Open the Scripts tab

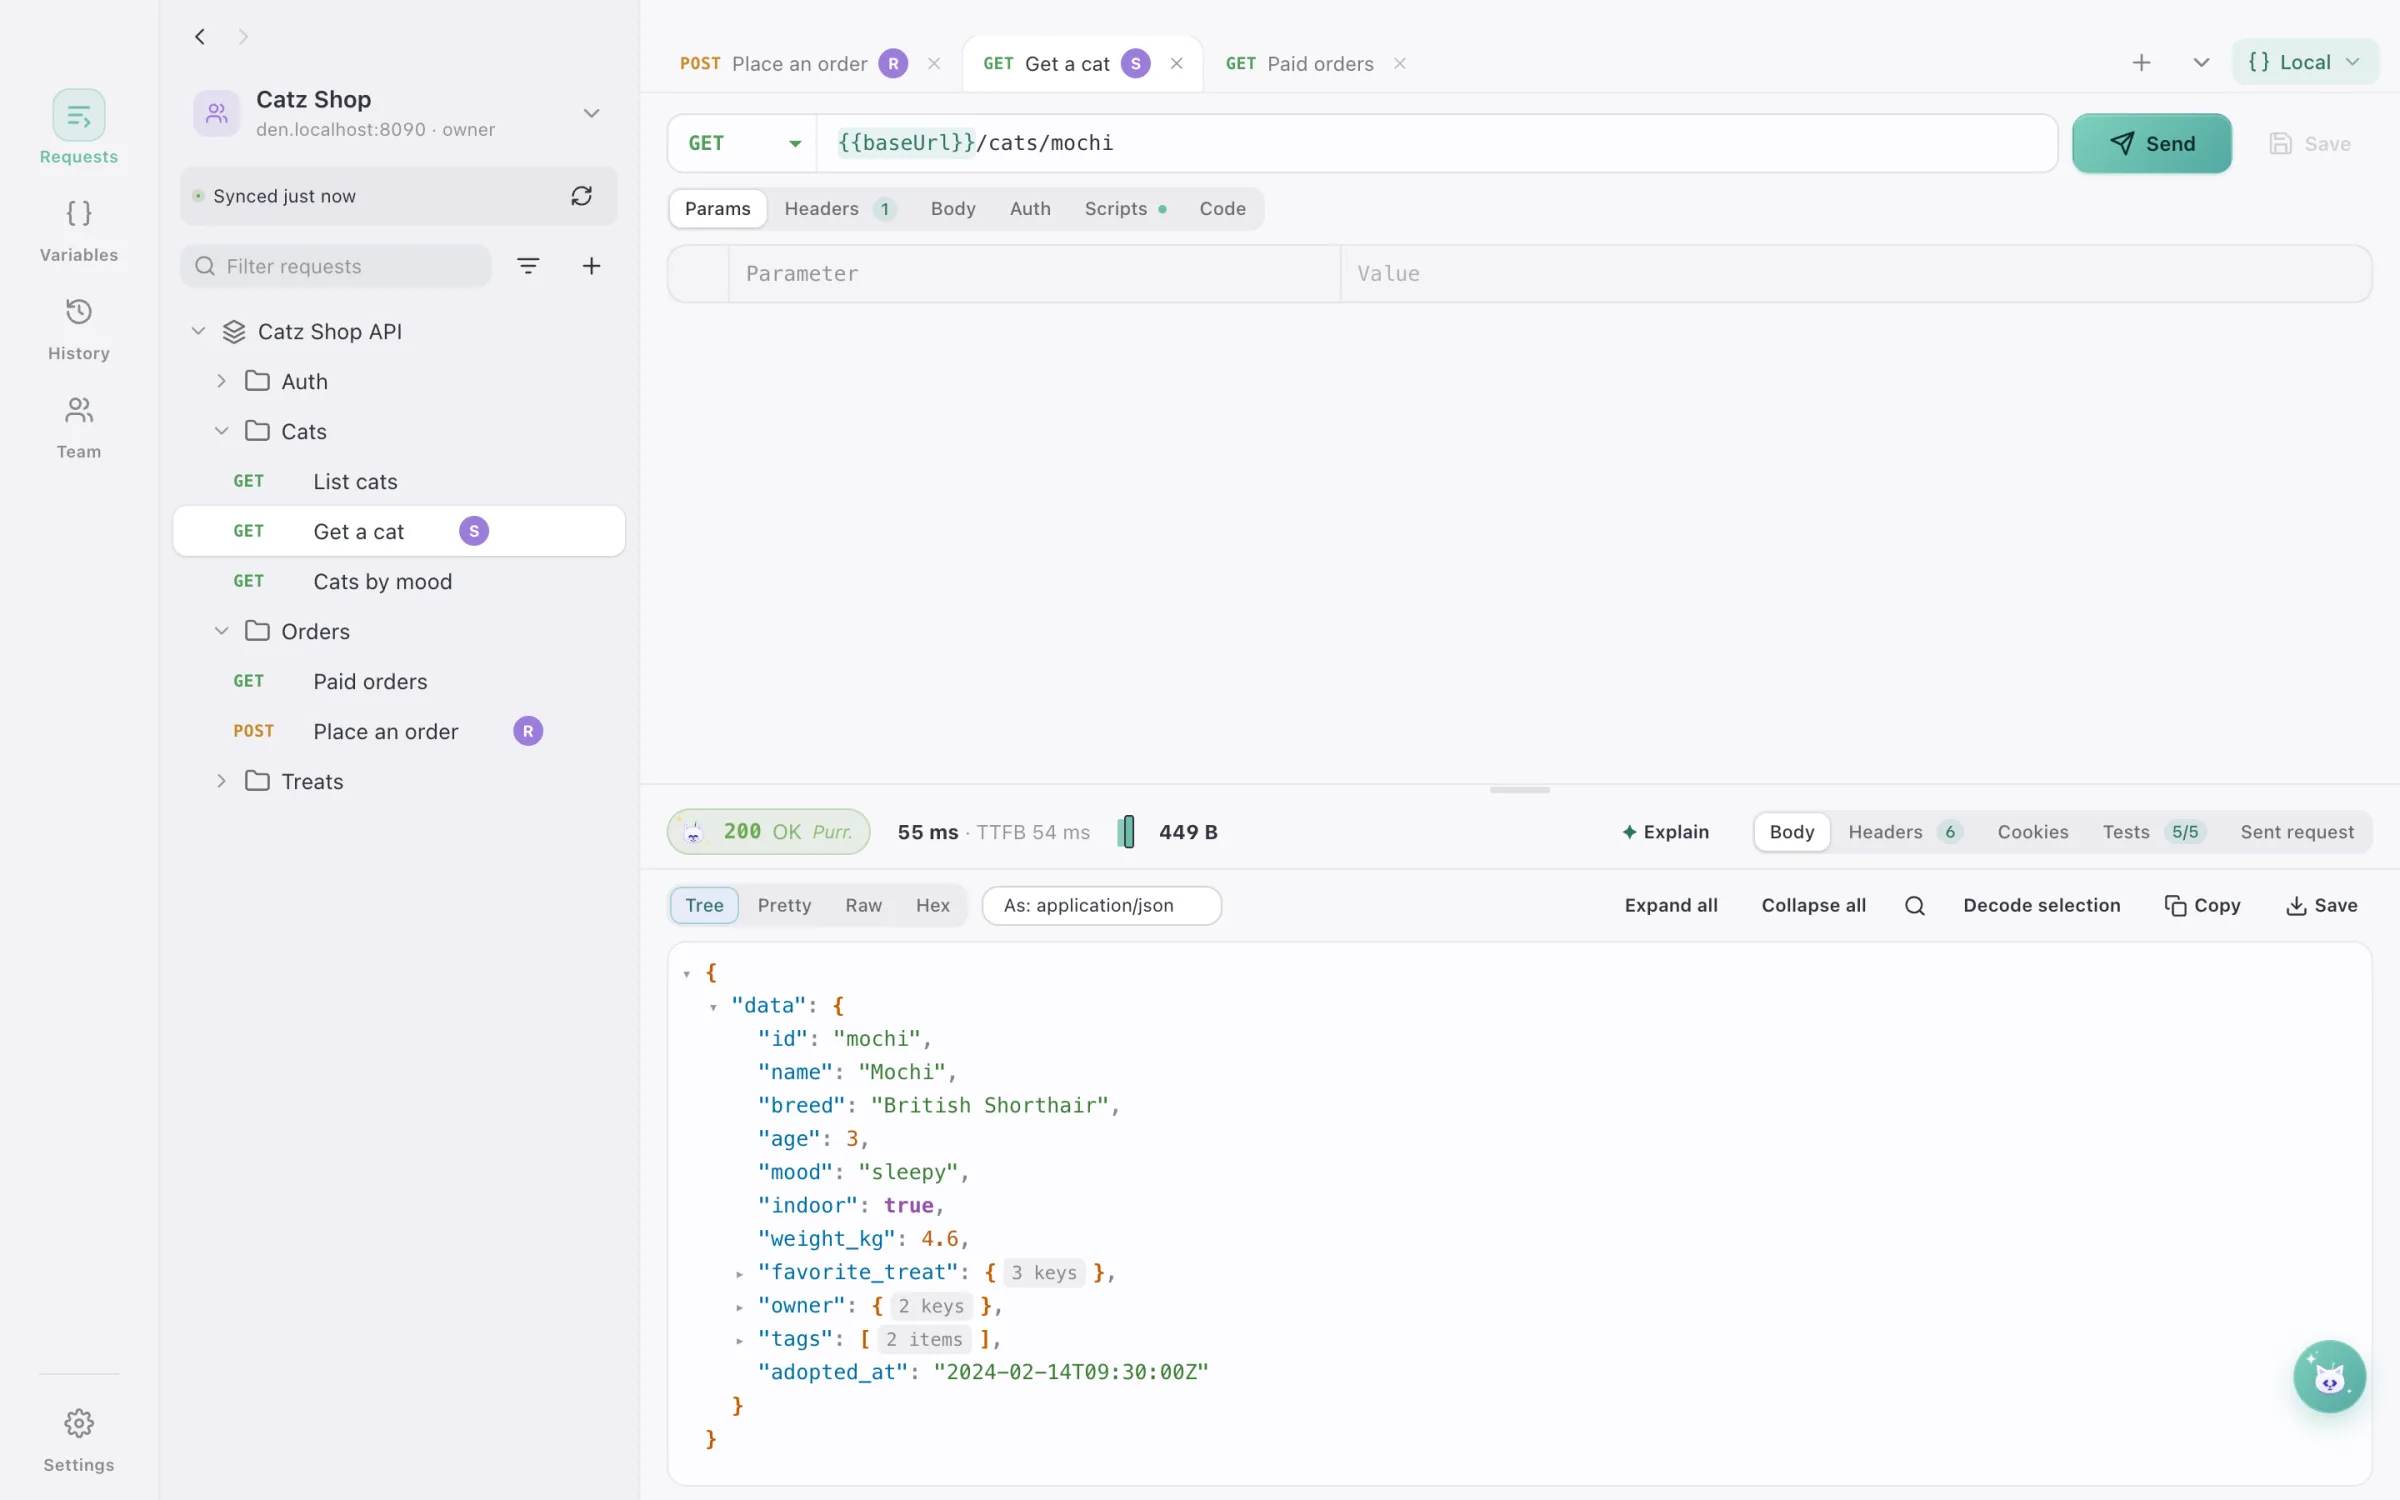(x=1125, y=208)
